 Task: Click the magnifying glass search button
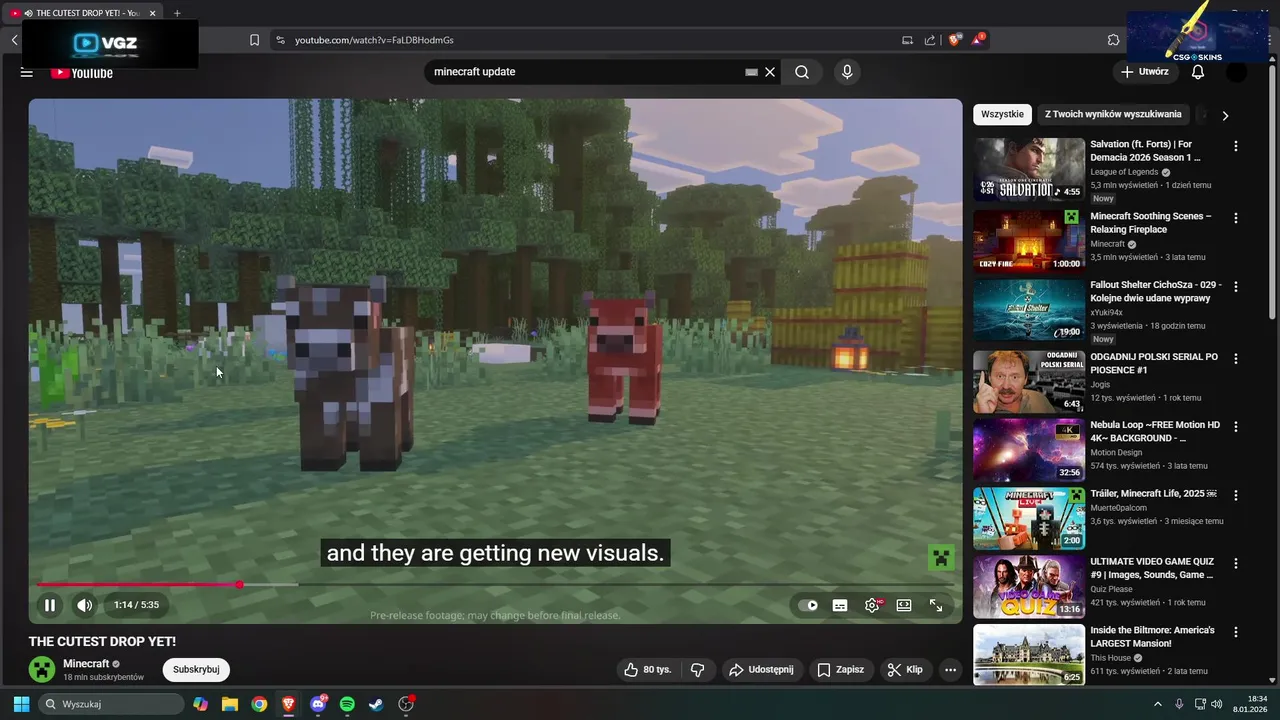tap(802, 72)
